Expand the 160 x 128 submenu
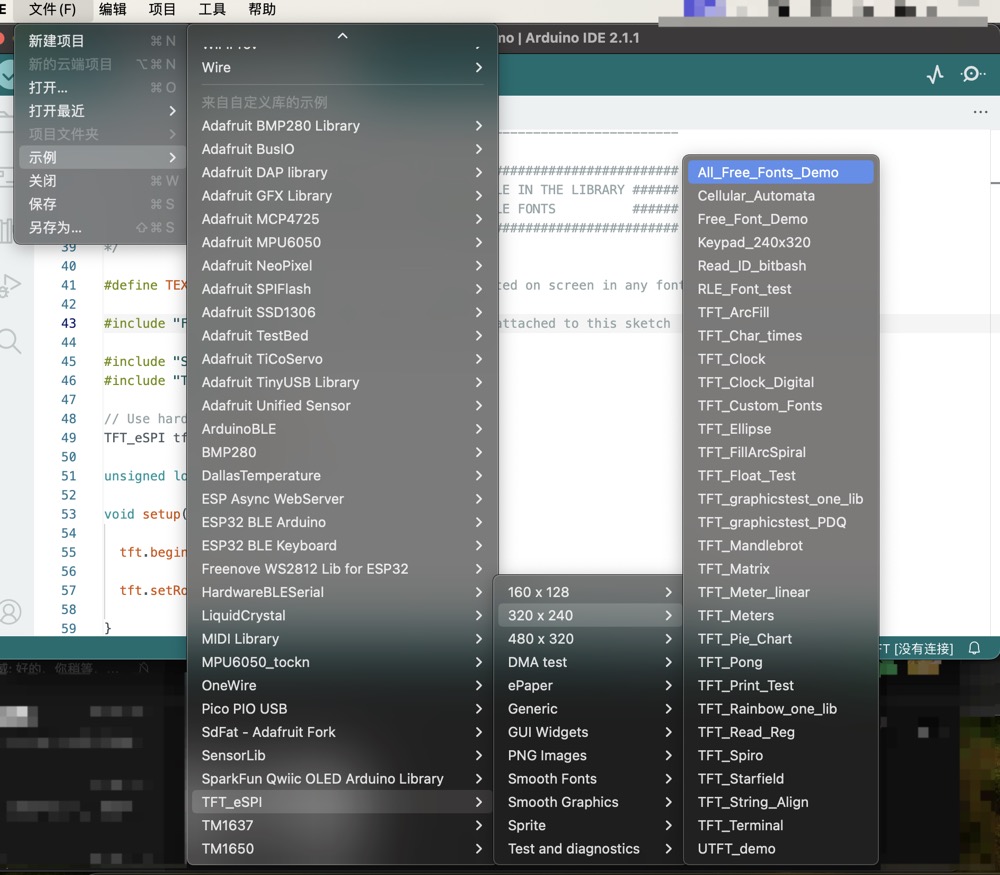 pyautogui.click(x=589, y=592)
